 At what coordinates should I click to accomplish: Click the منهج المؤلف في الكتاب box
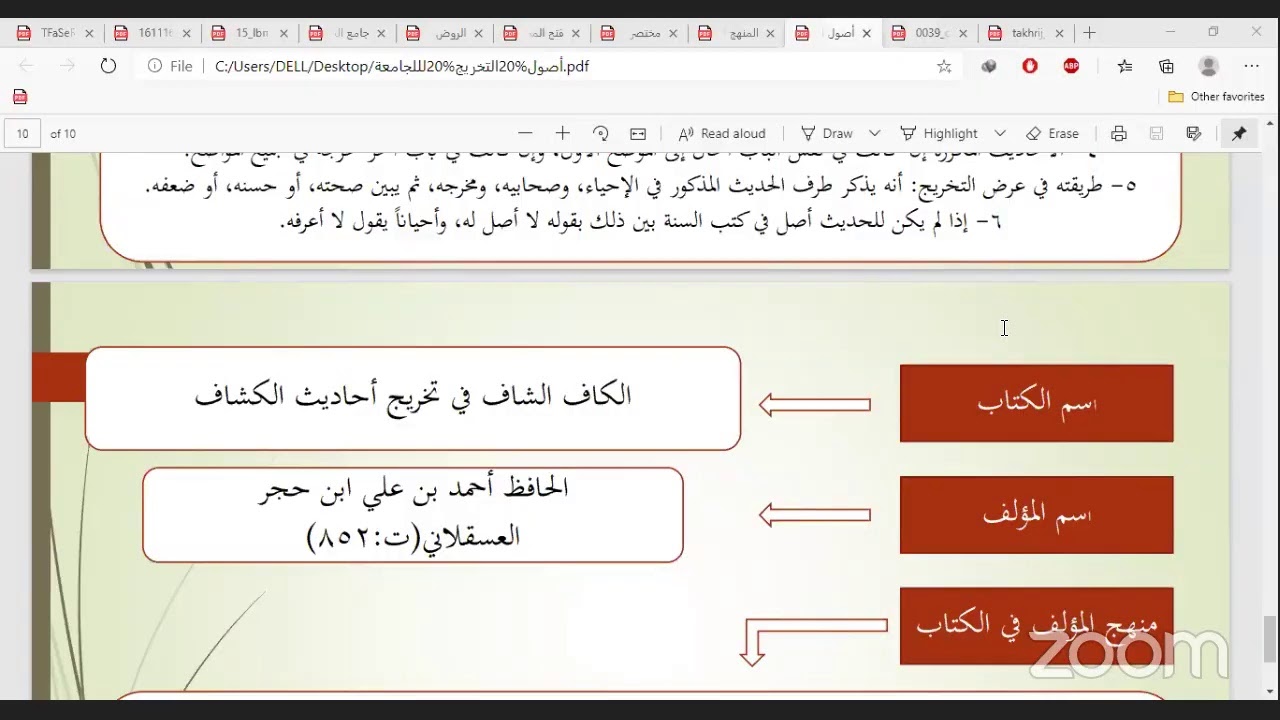point(1036,626)
